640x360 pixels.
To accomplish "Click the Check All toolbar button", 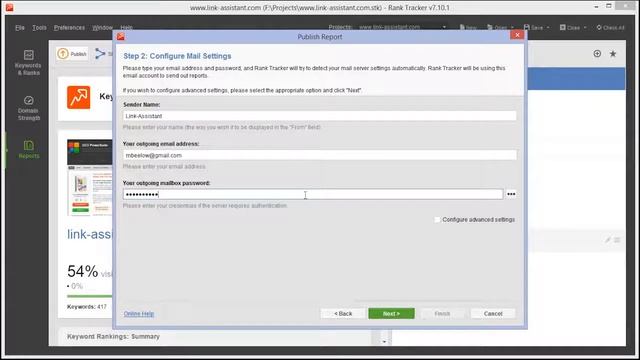I will click(x=611, y=27).
